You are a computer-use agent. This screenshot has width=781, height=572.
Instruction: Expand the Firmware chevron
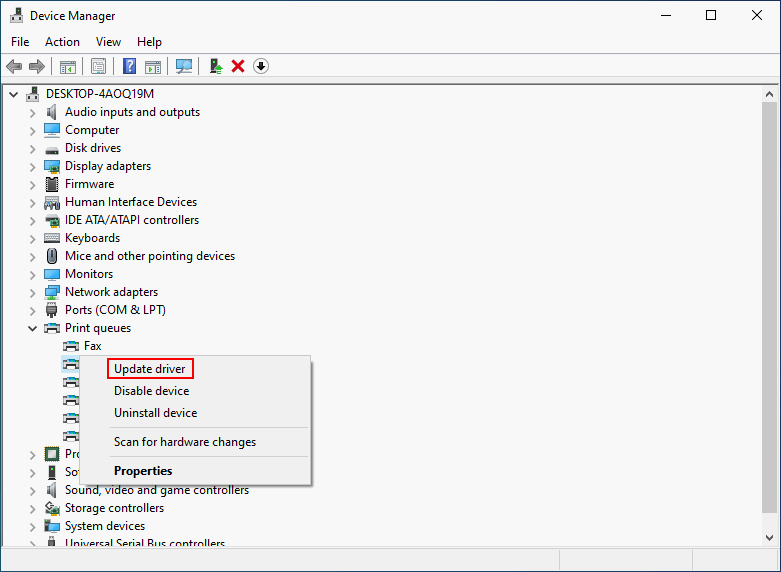coord(33,185)
